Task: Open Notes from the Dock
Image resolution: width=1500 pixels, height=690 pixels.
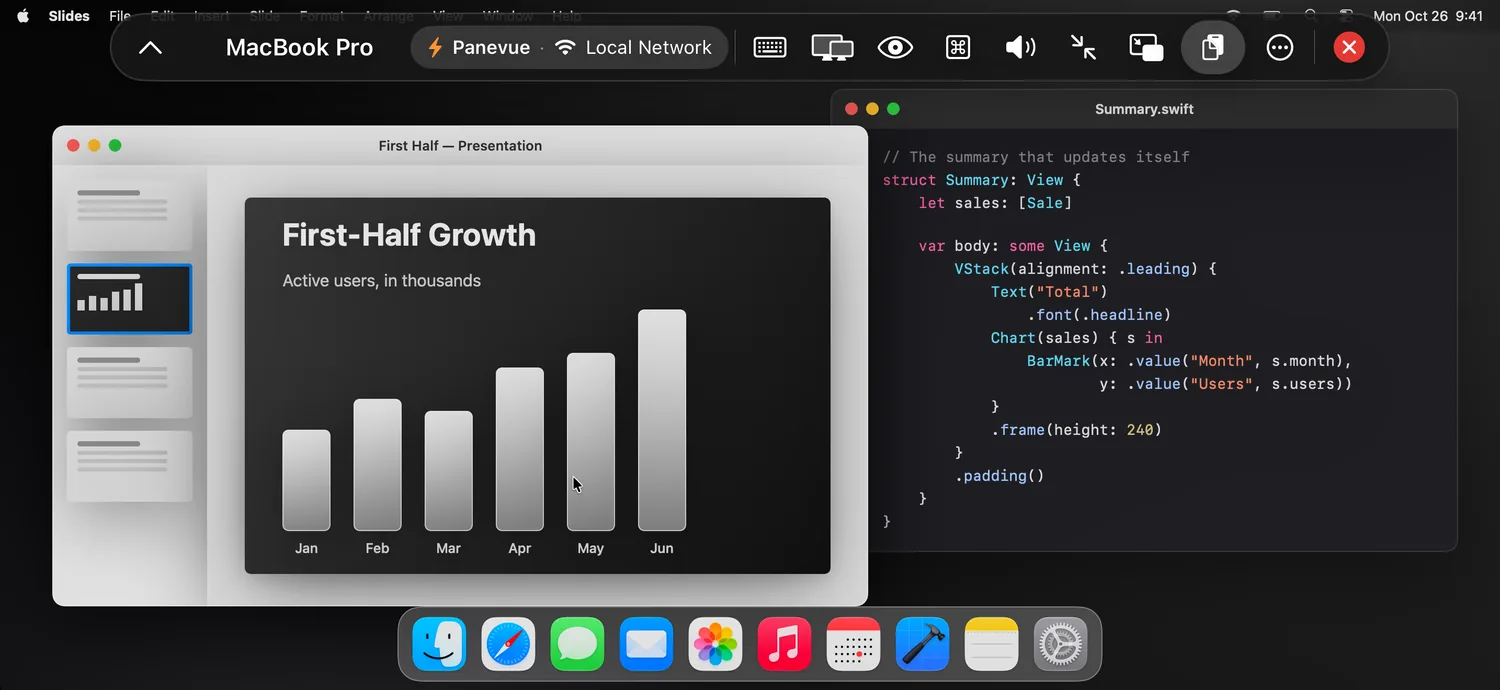Action: 991,644
